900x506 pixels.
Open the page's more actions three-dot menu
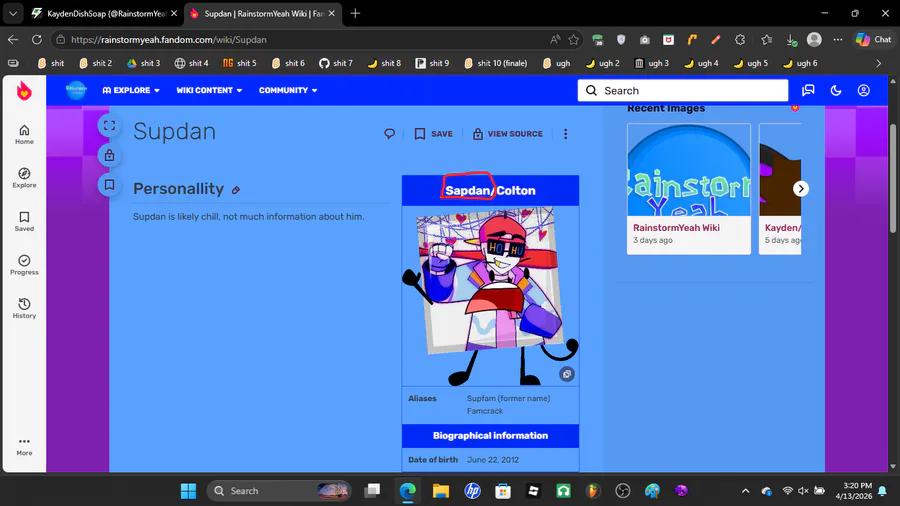pyautogui.click(x=565, y=134)
